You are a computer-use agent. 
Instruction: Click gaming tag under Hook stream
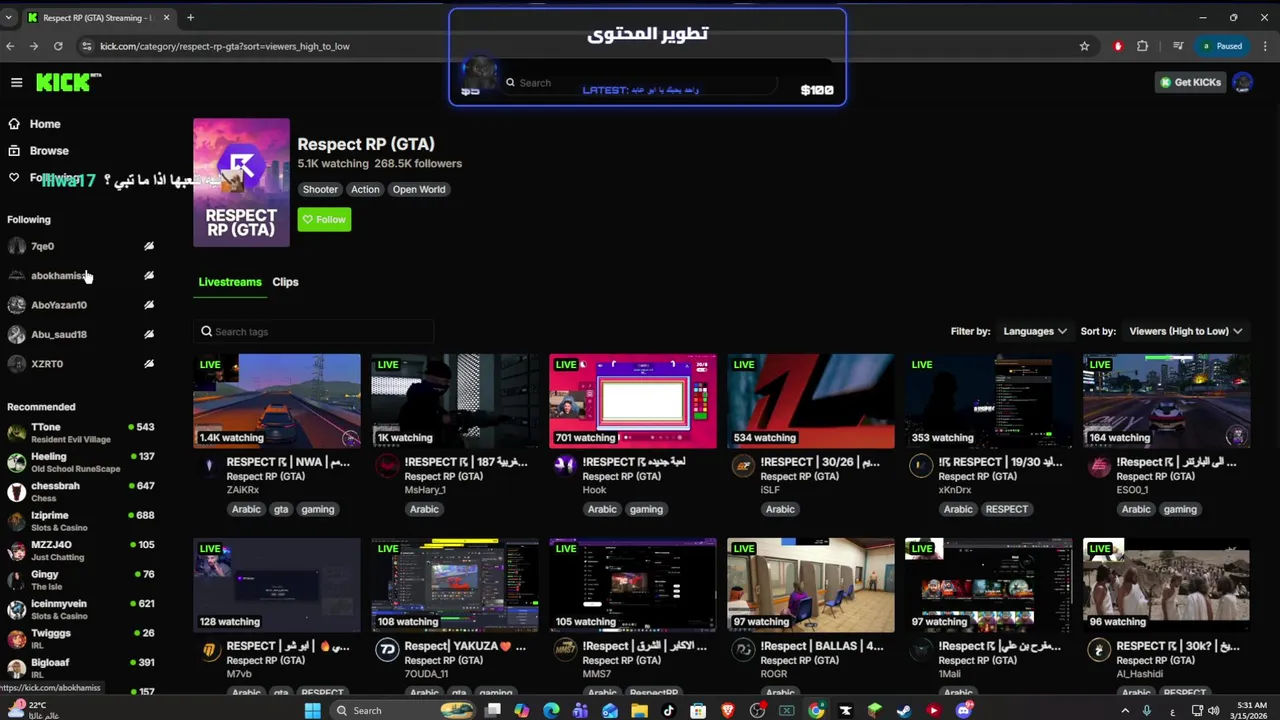[646, 509]
